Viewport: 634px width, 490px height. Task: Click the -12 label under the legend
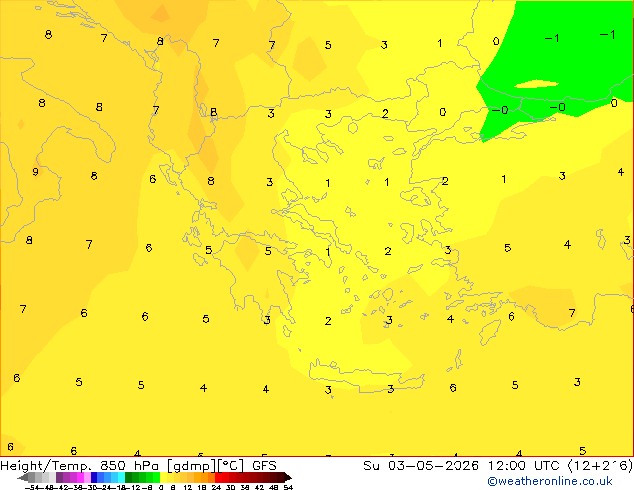coord(135,487)
